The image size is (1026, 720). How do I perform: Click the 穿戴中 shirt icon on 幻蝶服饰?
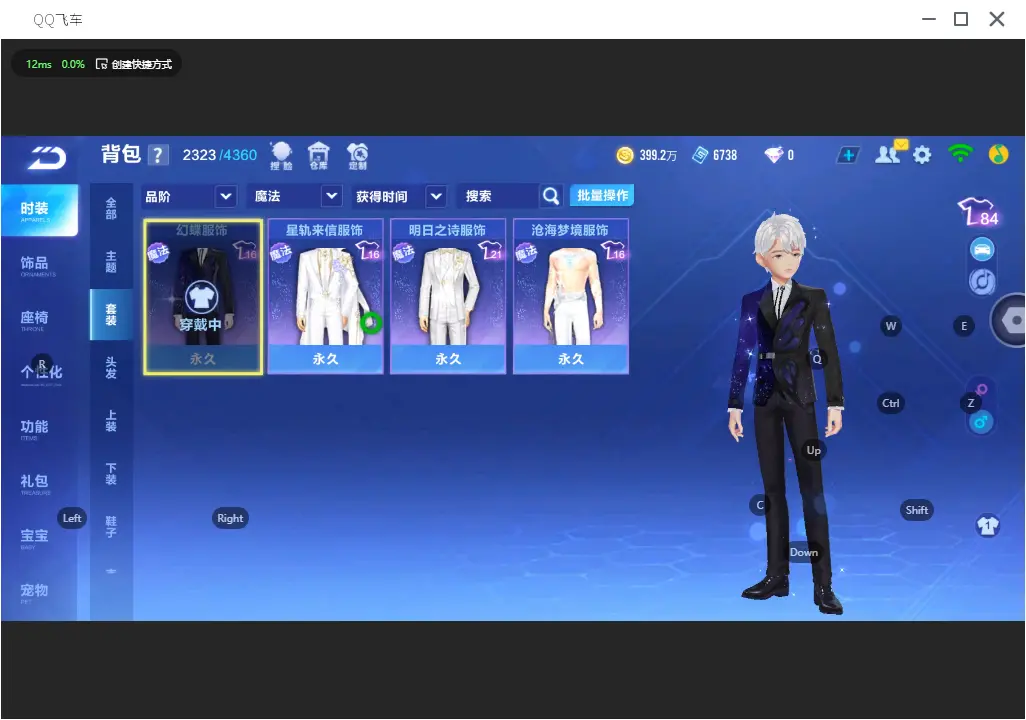point(202,298)
